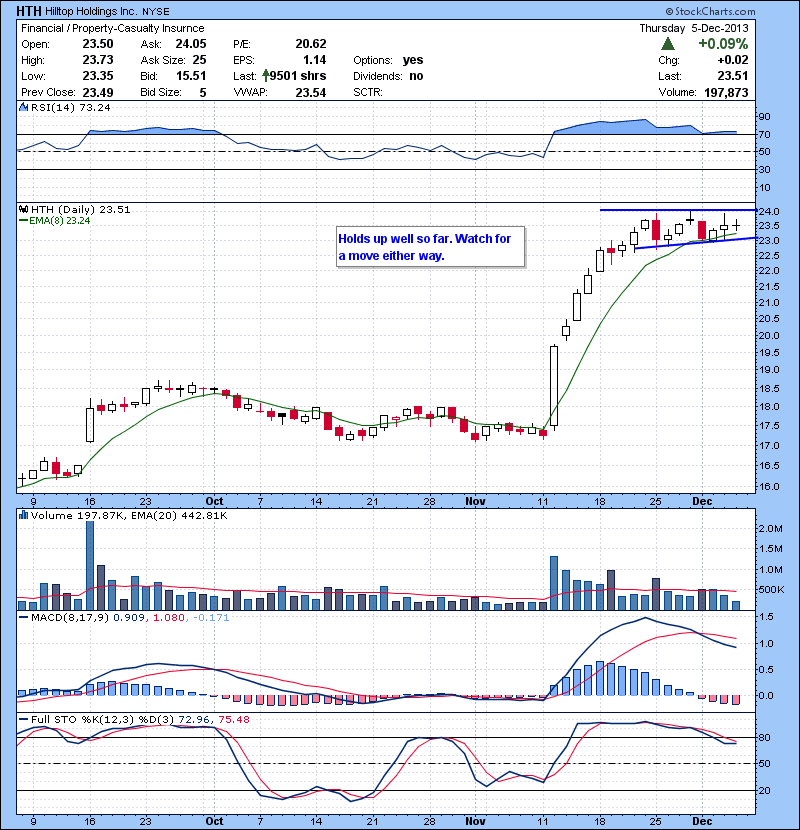Click the 24.0 price axis label
The image size is (800, 830).
point(768,211)
